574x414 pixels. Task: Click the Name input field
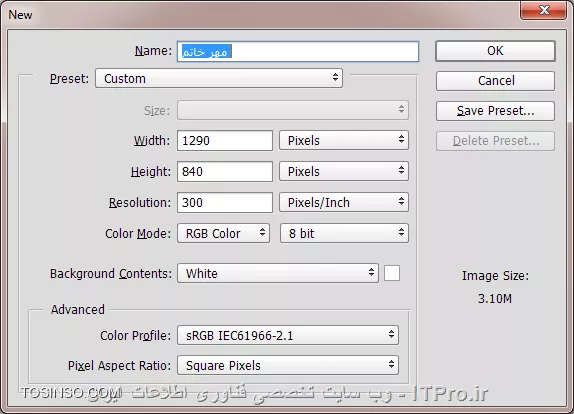[x=298, y=52]
